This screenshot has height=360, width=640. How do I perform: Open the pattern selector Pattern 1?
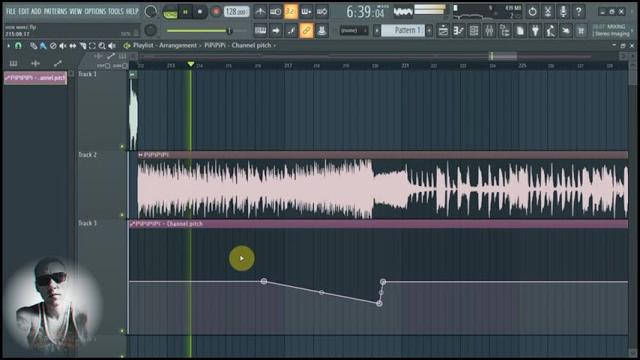[402, 30]
